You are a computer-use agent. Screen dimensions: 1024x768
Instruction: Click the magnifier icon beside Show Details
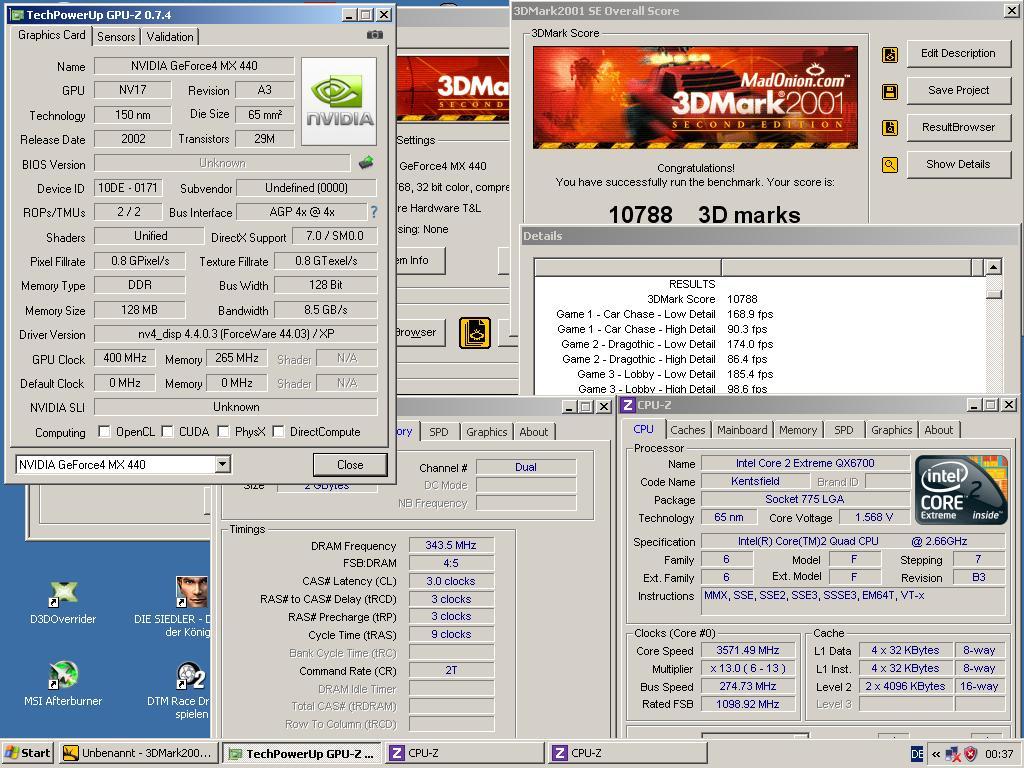(890, 165)
